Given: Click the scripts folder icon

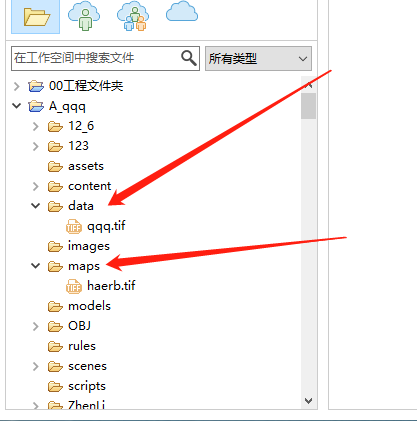Looking at the screenshot, I should (55, 387).
